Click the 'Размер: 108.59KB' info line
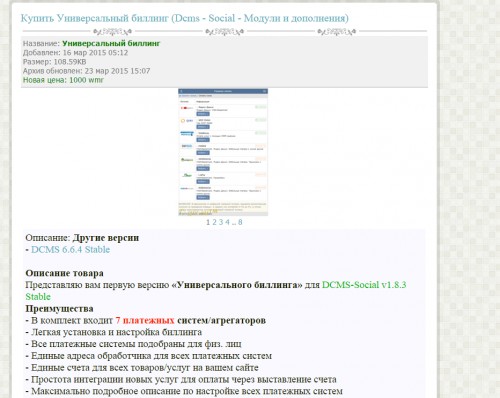Image resolution: width=500 pixels, height=398 pixels. coord(54,62)
